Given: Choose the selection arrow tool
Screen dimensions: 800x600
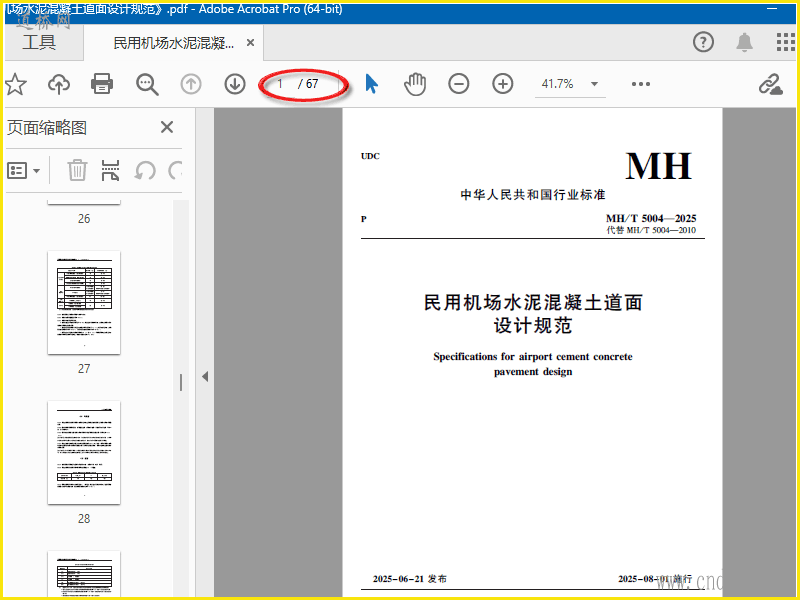Looking at the screenshot, I should [371, 84].
